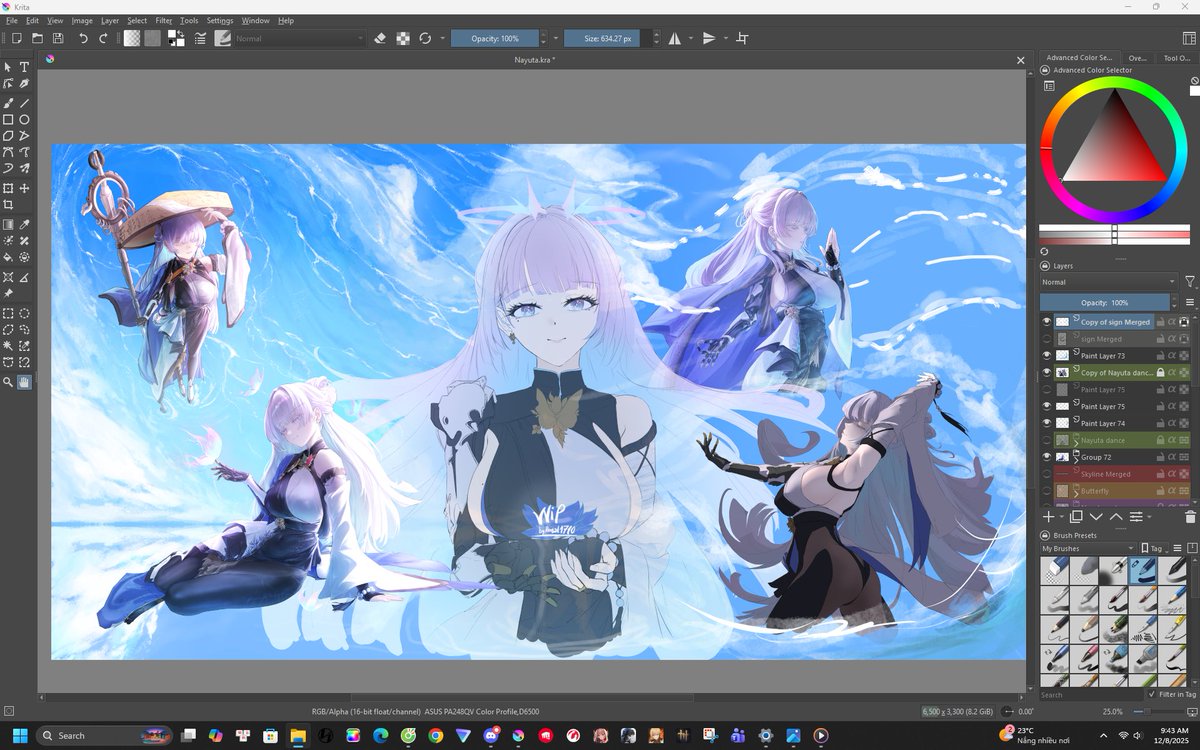Duplicate layer using the Layers panel icon
Viewport: 1200px width, 750px height.
(1076, 517)
